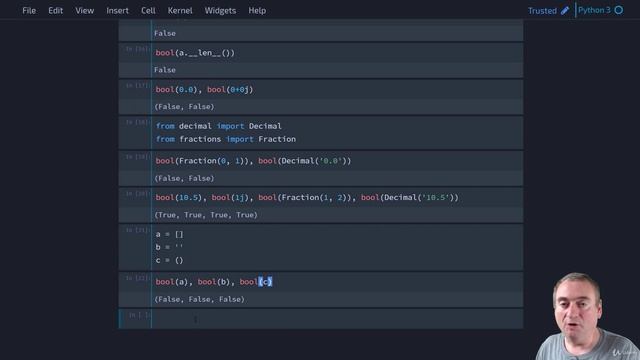Image resolution: width=640 pixels, height=360 pixels.
Task: Open the Widgets menu
Action: click(x=220, y=11)
